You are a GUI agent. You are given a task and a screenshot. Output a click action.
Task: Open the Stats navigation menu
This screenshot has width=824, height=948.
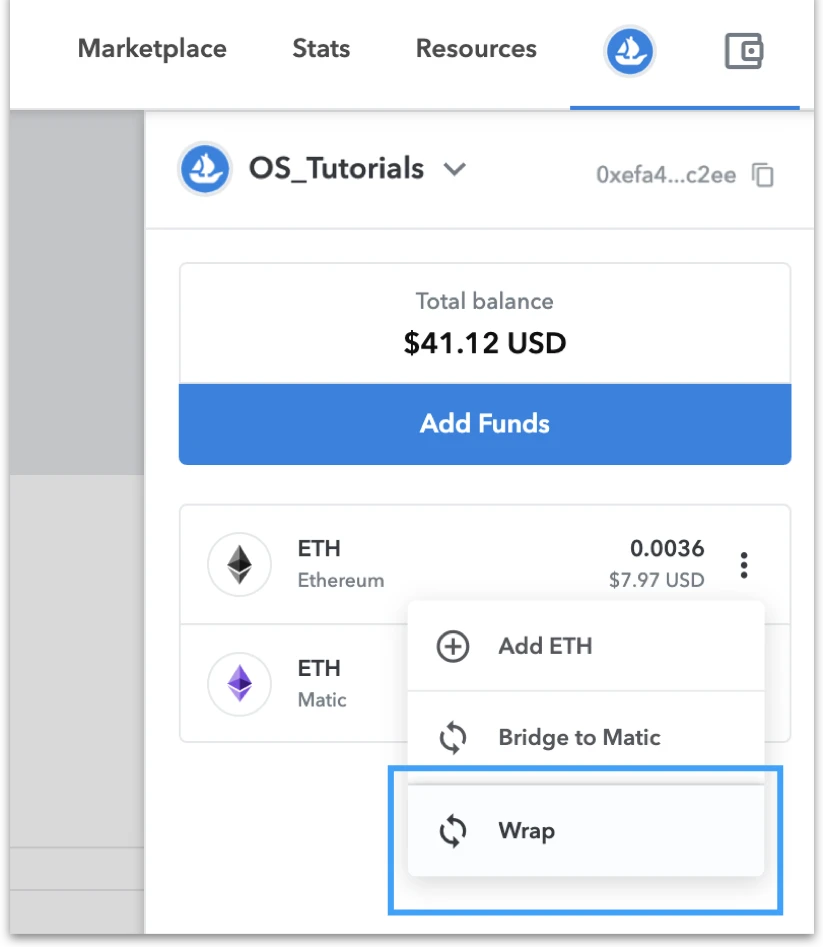point(321,49)
